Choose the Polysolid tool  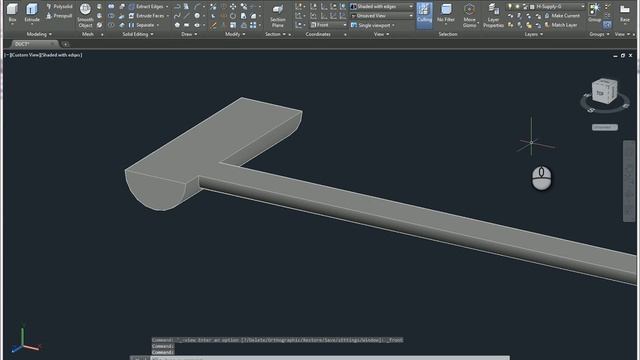coord(59,7)
